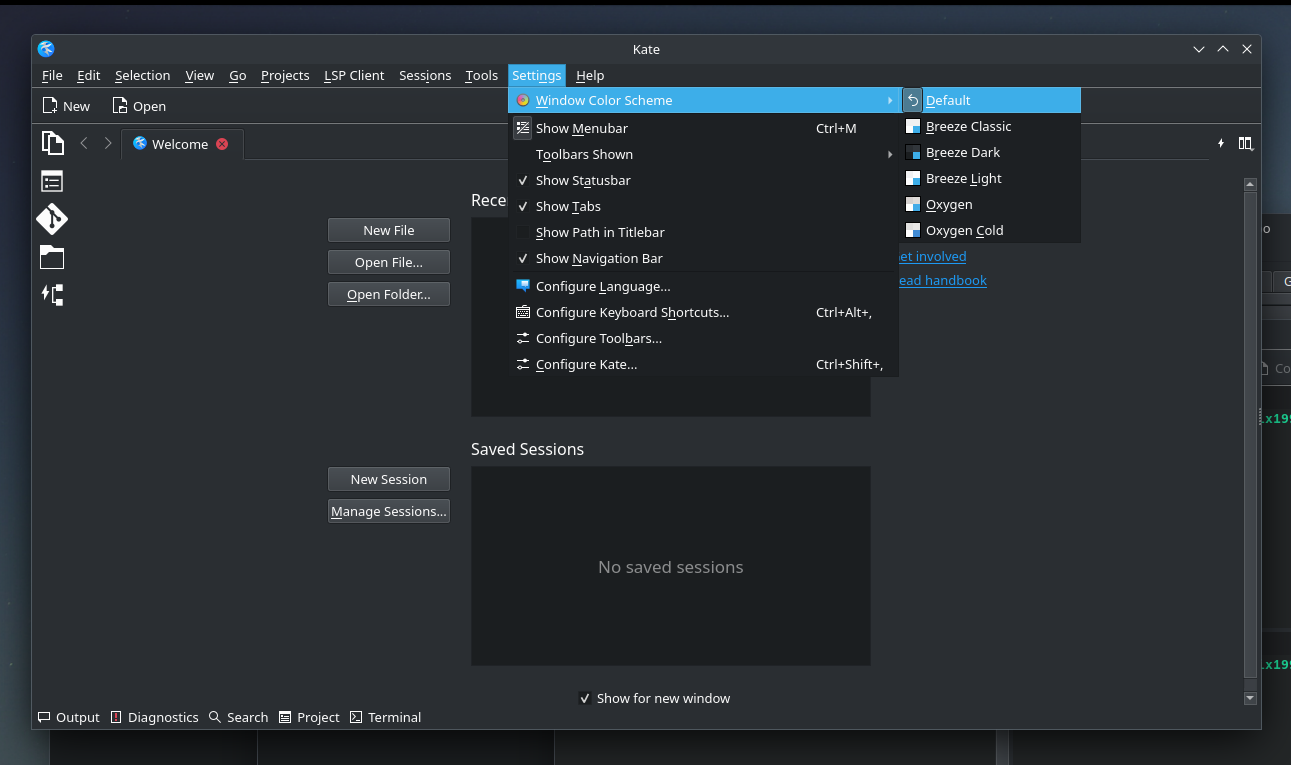1291x765 pixels.
Task: Open Configure Toolbars
Action: click(x=704, y=338)
